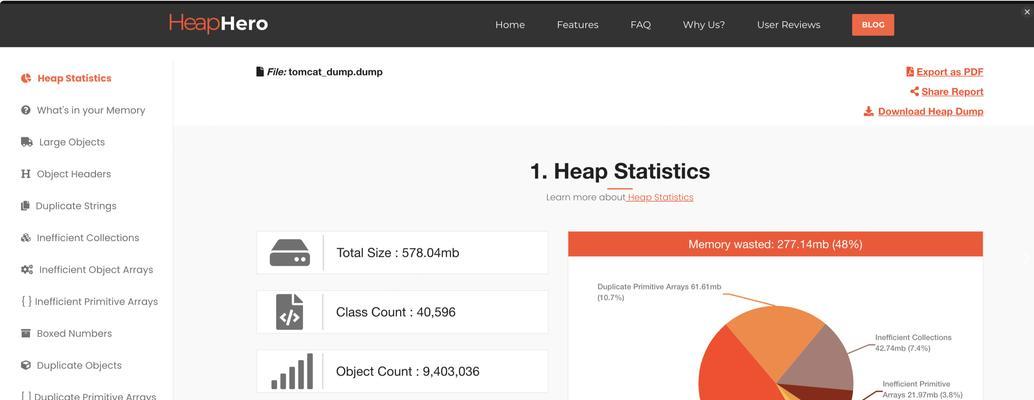
Task: Click the hard drive icon for Total Size
Action: (x=289, y=252)
